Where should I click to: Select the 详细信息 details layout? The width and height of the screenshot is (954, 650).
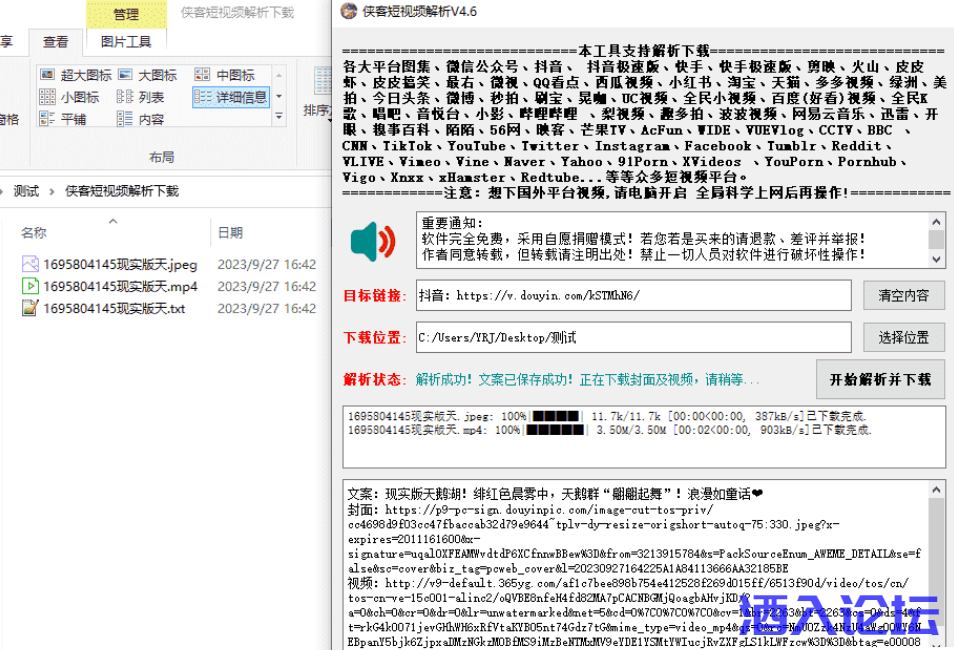pyautogui.click(x=231, y=97)
